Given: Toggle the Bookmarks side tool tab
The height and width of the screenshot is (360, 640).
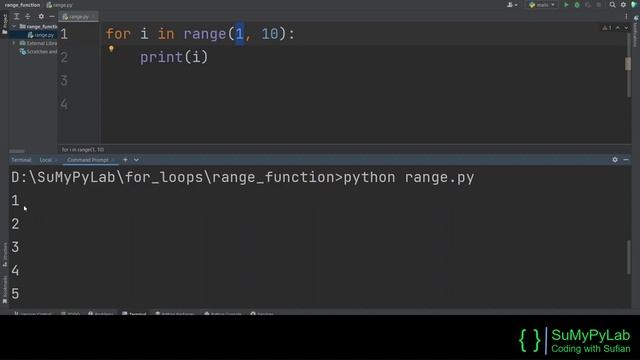Looking at the screenshot, I should pyautogui.click(x=4, y=289).
